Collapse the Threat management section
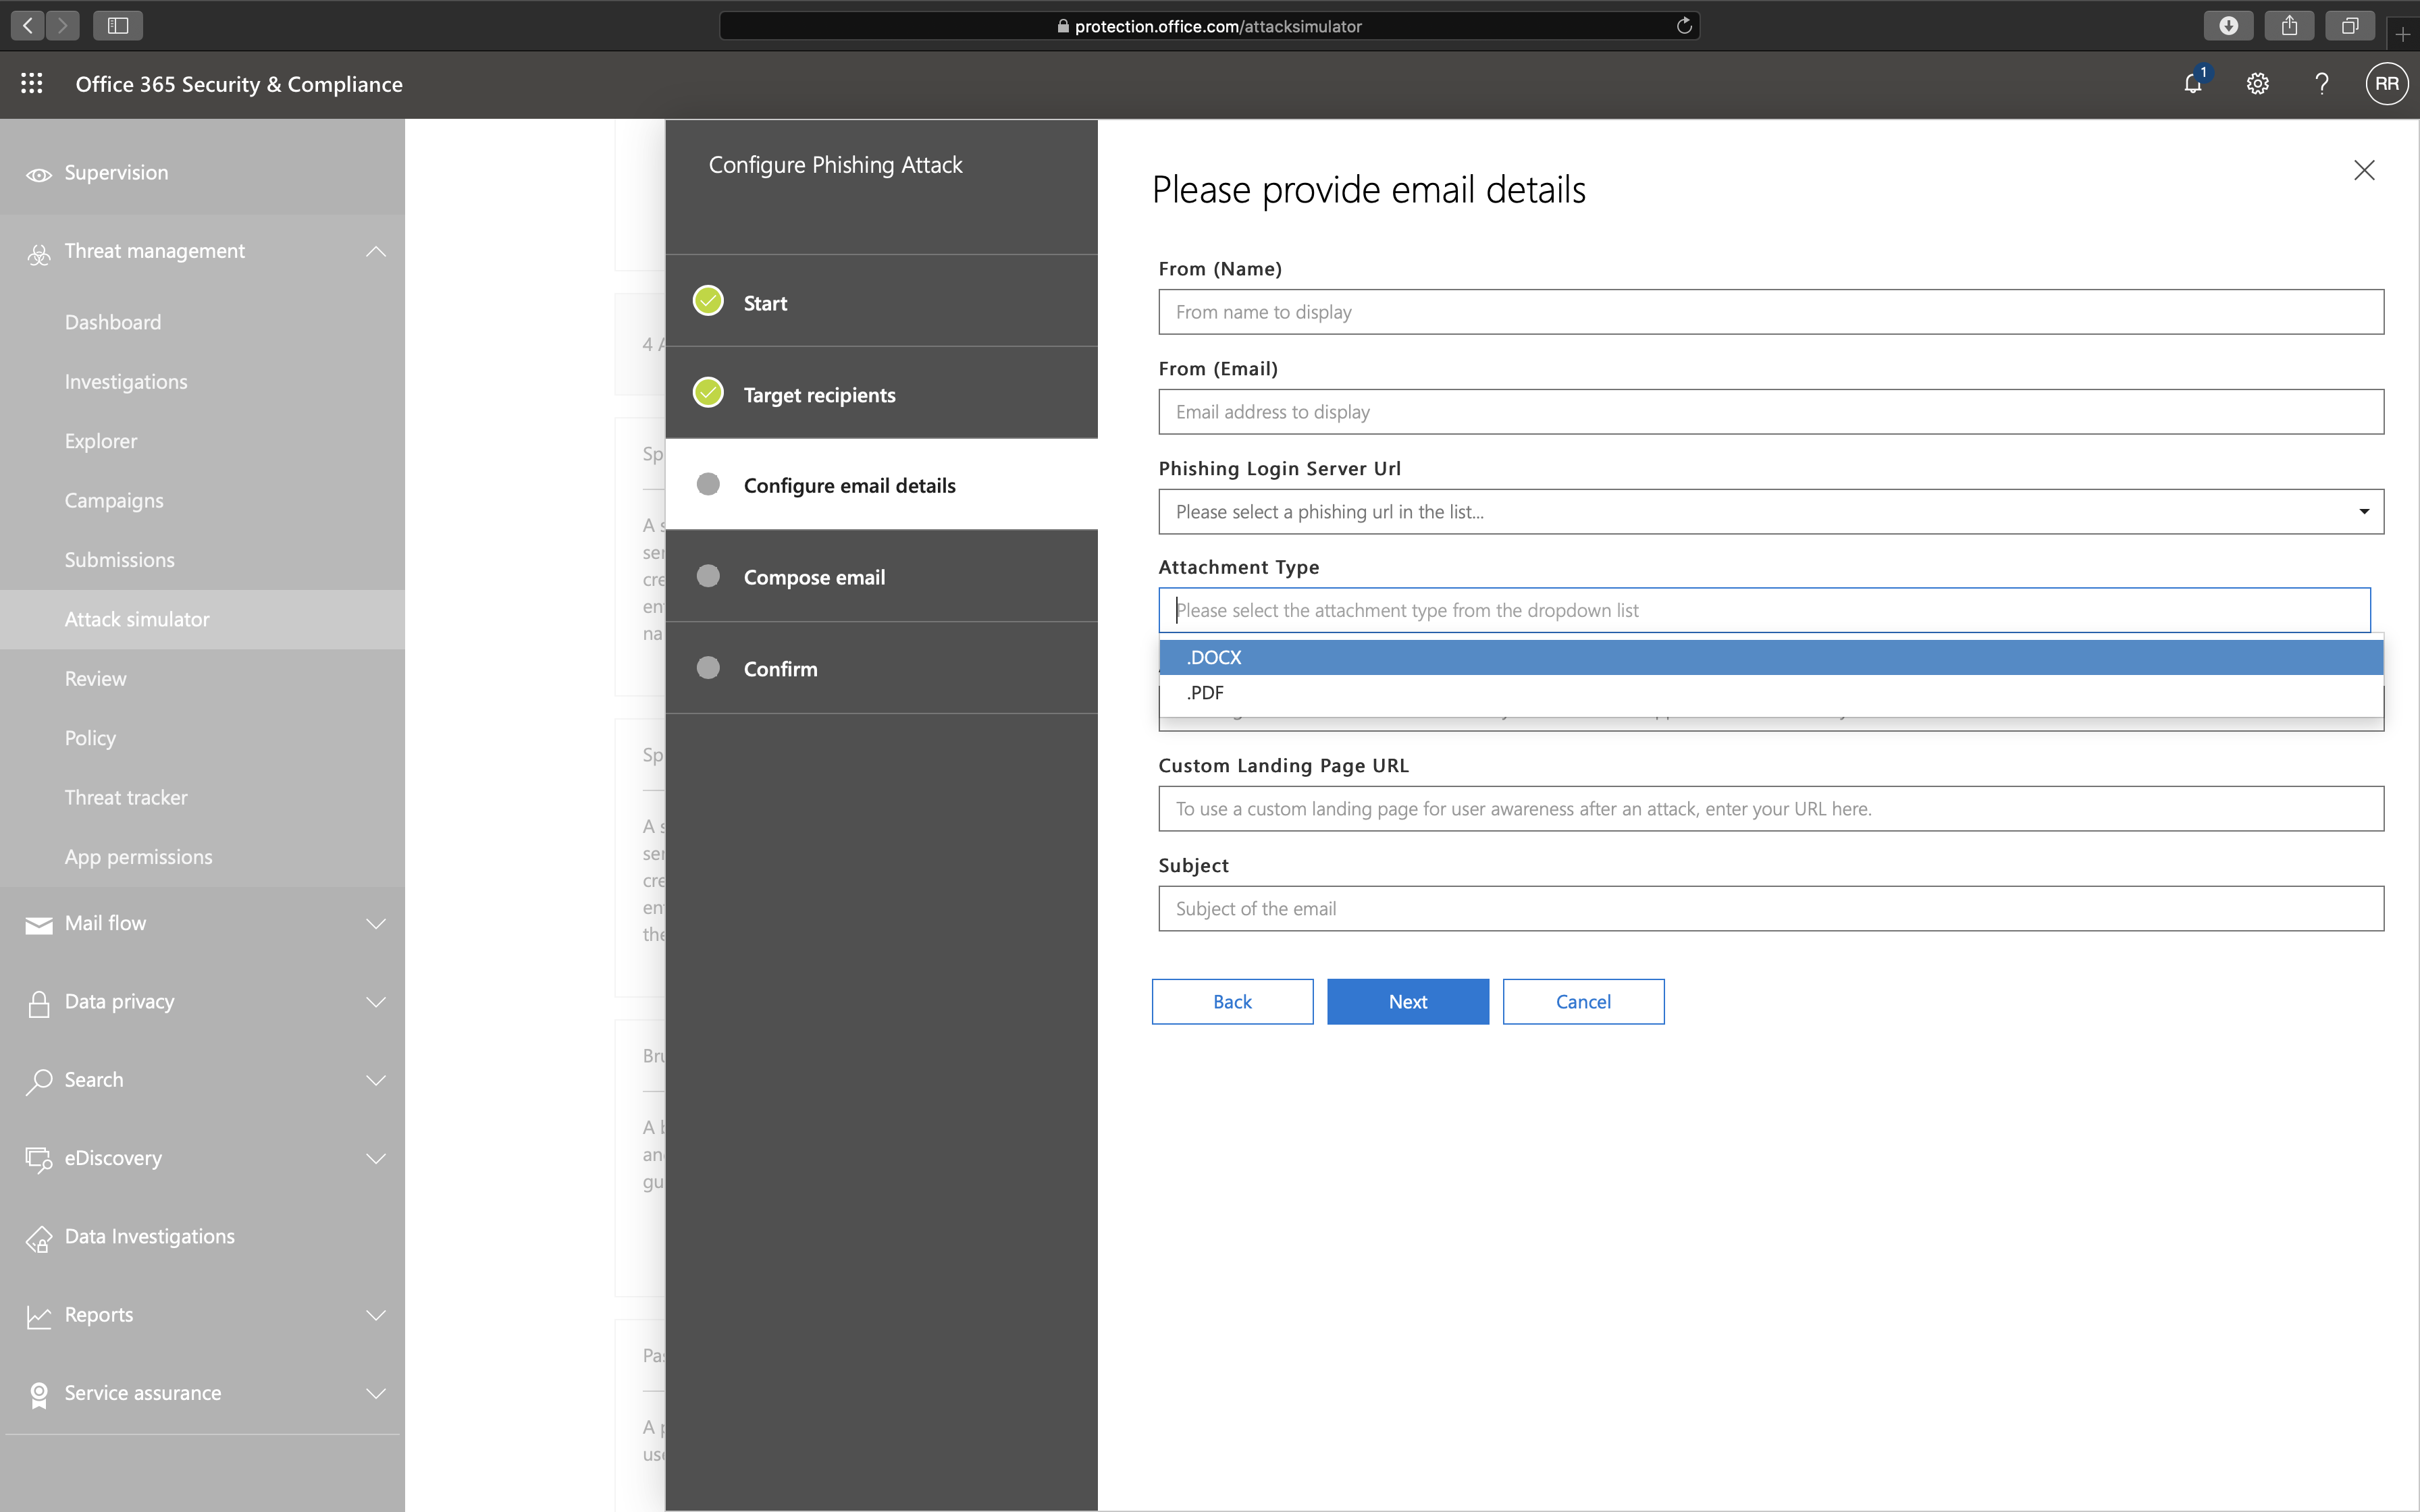 coord(375,251)
